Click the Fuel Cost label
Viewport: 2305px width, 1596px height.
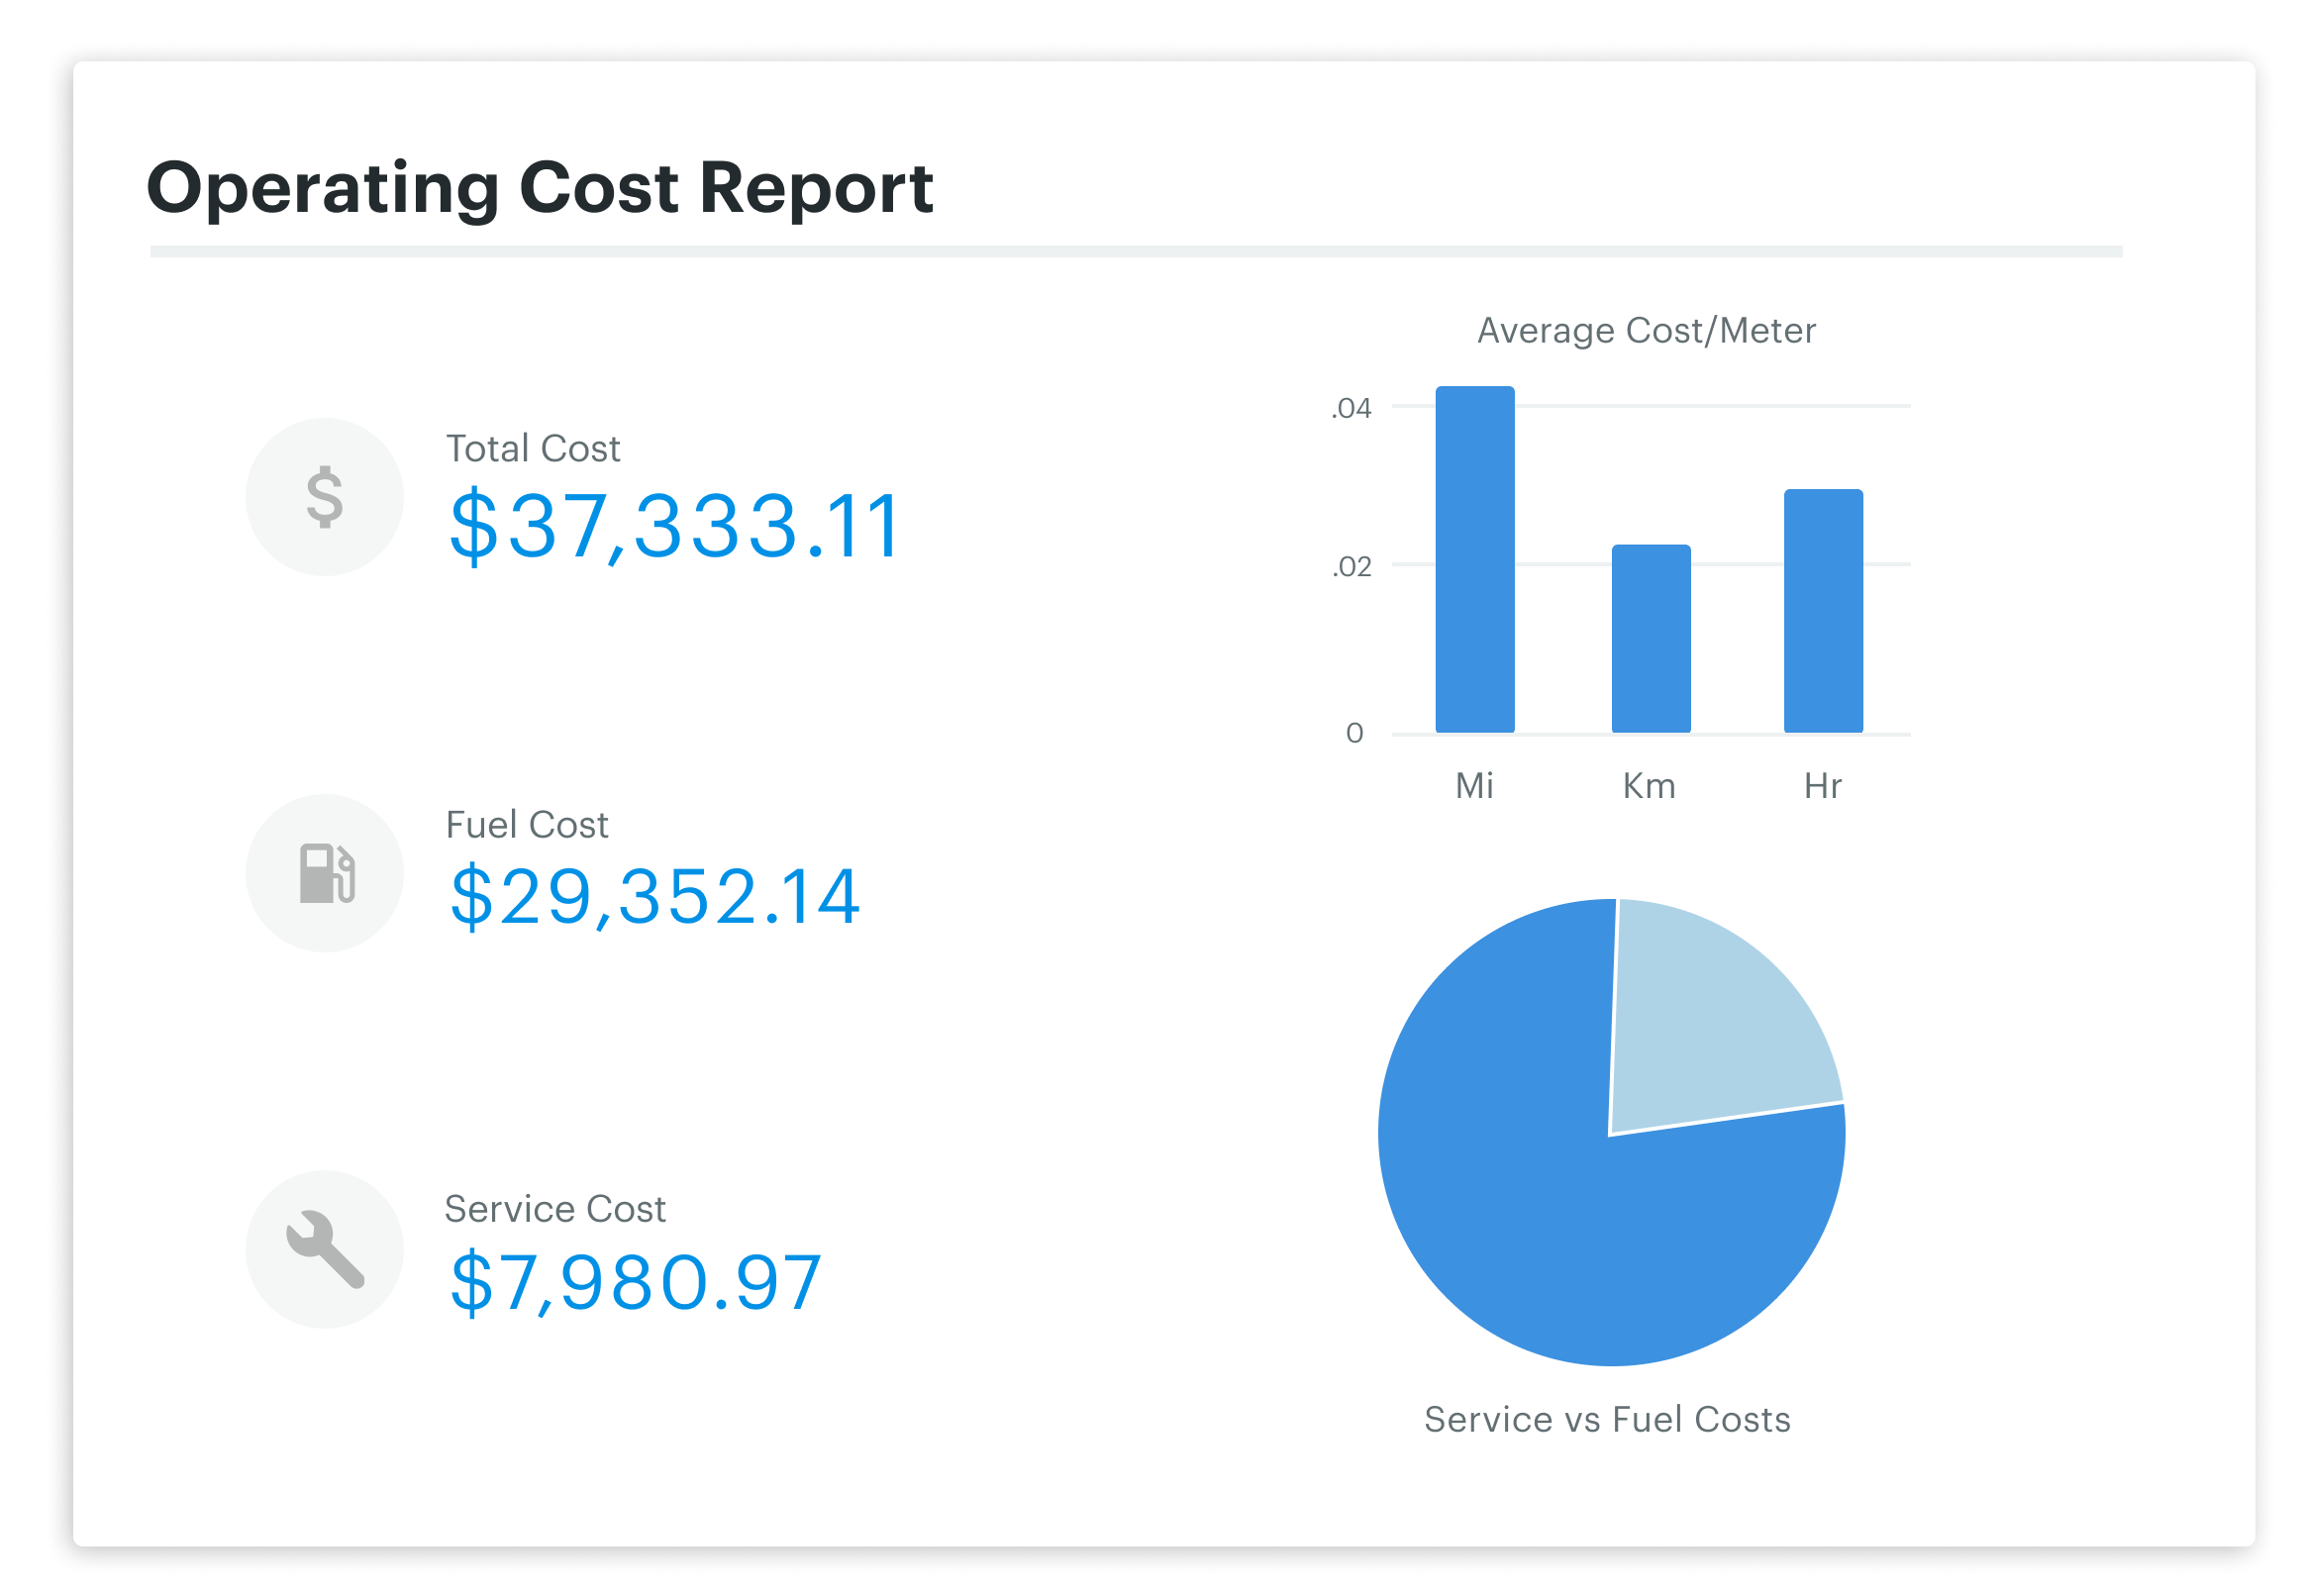pyautogui.click(x=527, y=825)
